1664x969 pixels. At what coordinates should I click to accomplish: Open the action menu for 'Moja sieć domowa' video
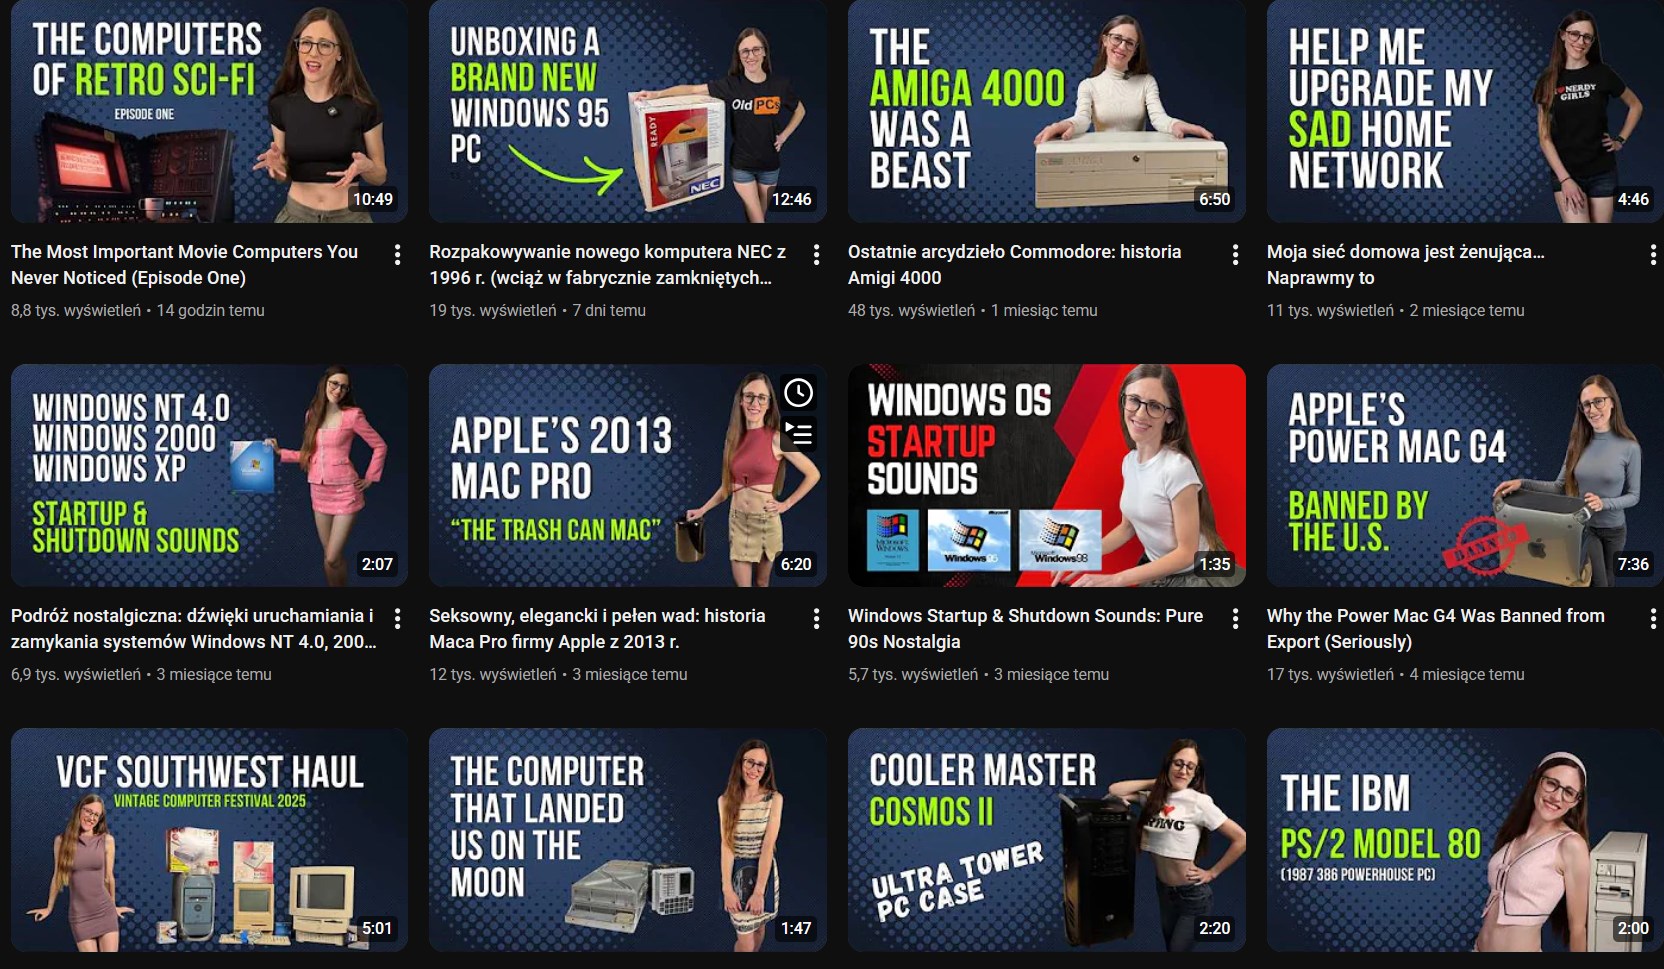click(1653, 255)
